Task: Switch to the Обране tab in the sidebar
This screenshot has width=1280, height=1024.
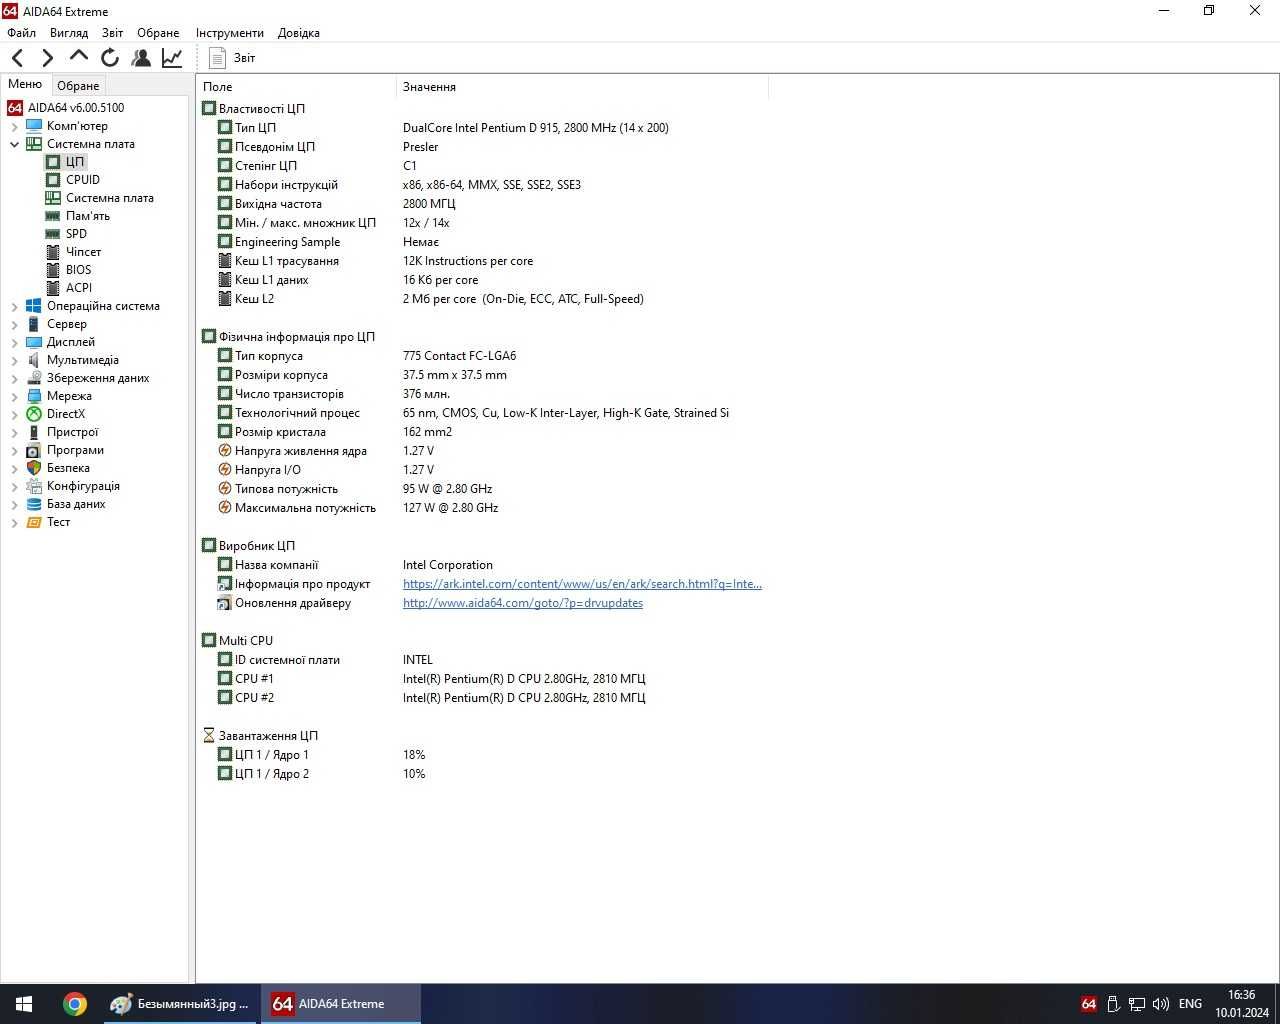Action: (x=78, y=86)
